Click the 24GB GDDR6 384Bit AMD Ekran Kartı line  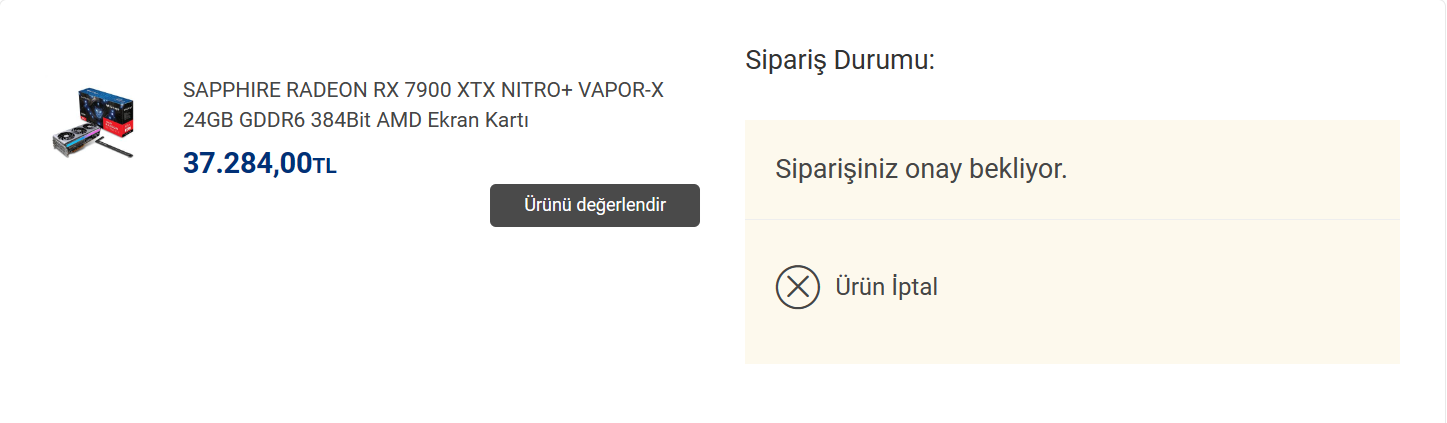pos(355,121)
